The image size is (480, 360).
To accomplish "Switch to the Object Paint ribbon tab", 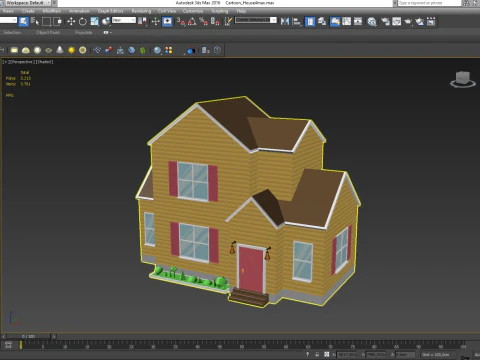I will coord(48,32).
